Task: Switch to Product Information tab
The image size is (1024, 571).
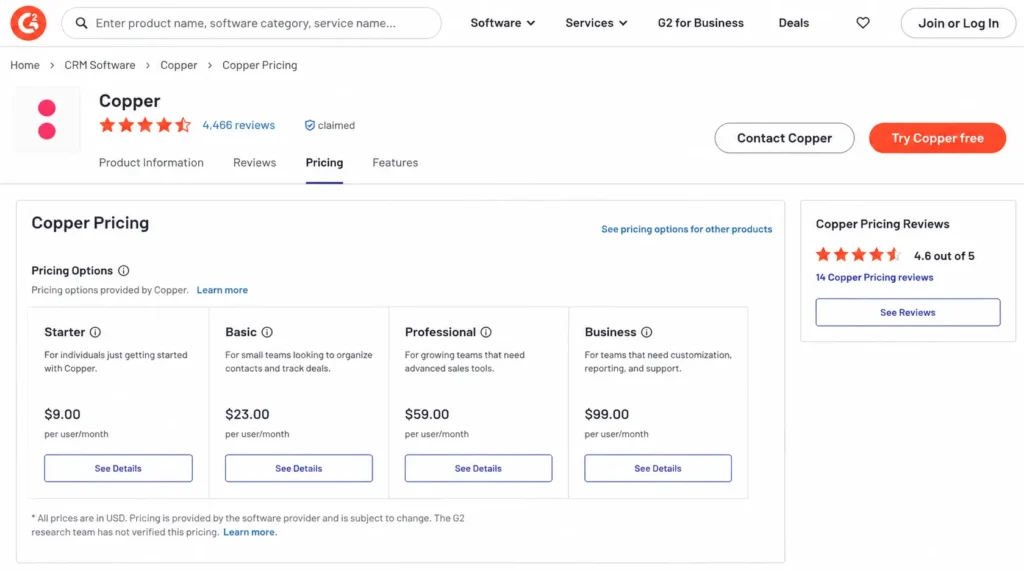Action: 151,163
